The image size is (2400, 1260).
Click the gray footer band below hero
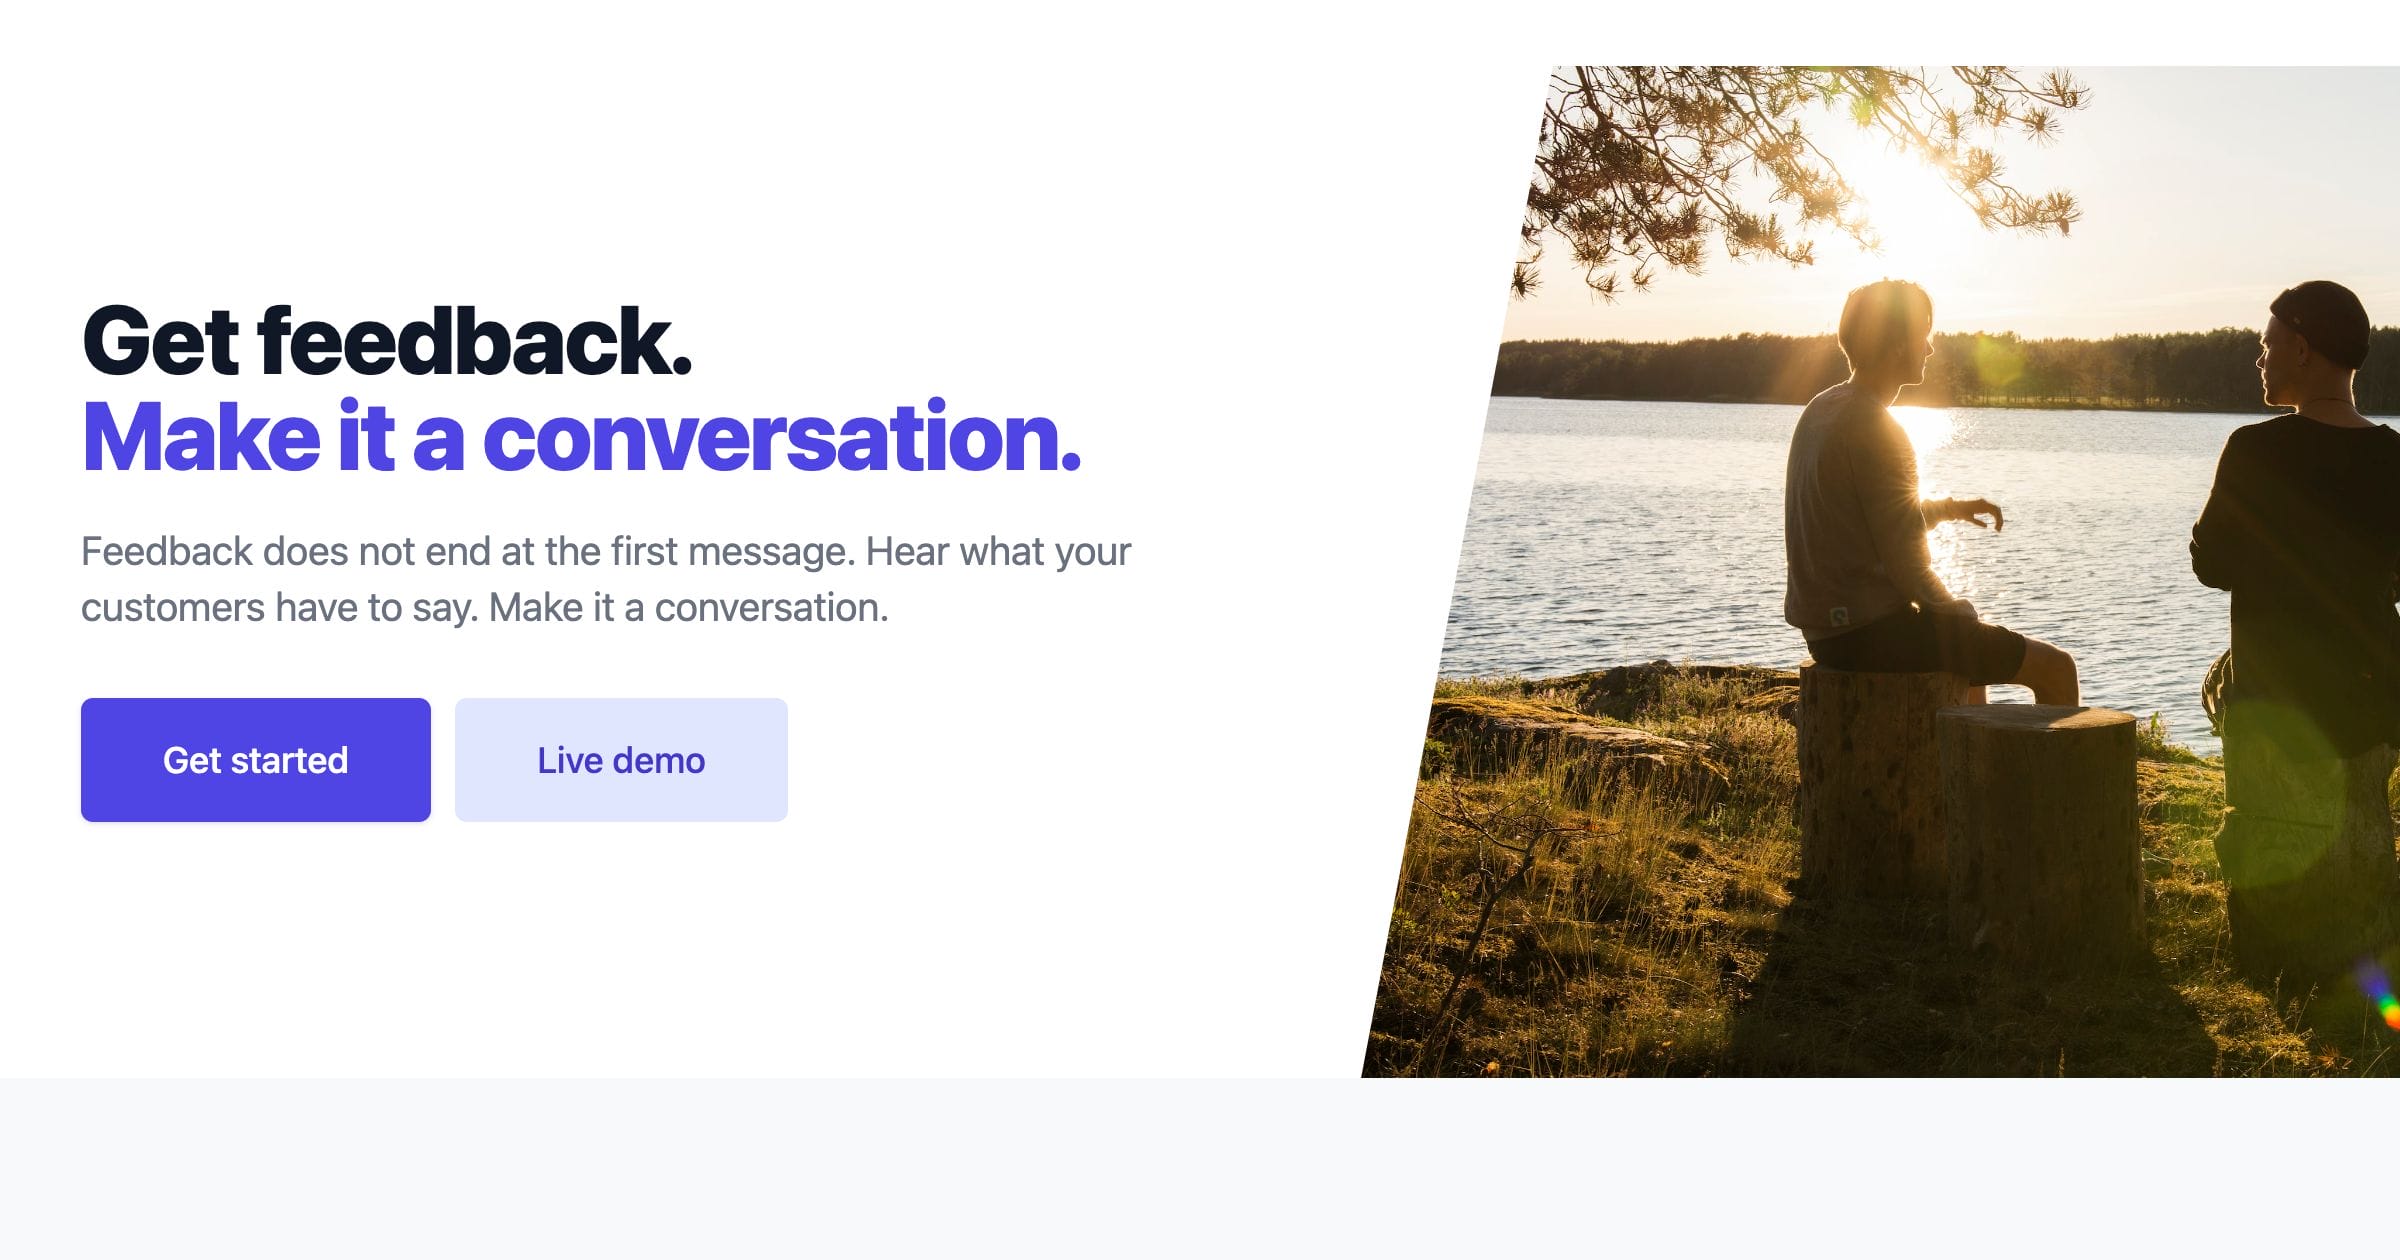click(1200, 1169)
